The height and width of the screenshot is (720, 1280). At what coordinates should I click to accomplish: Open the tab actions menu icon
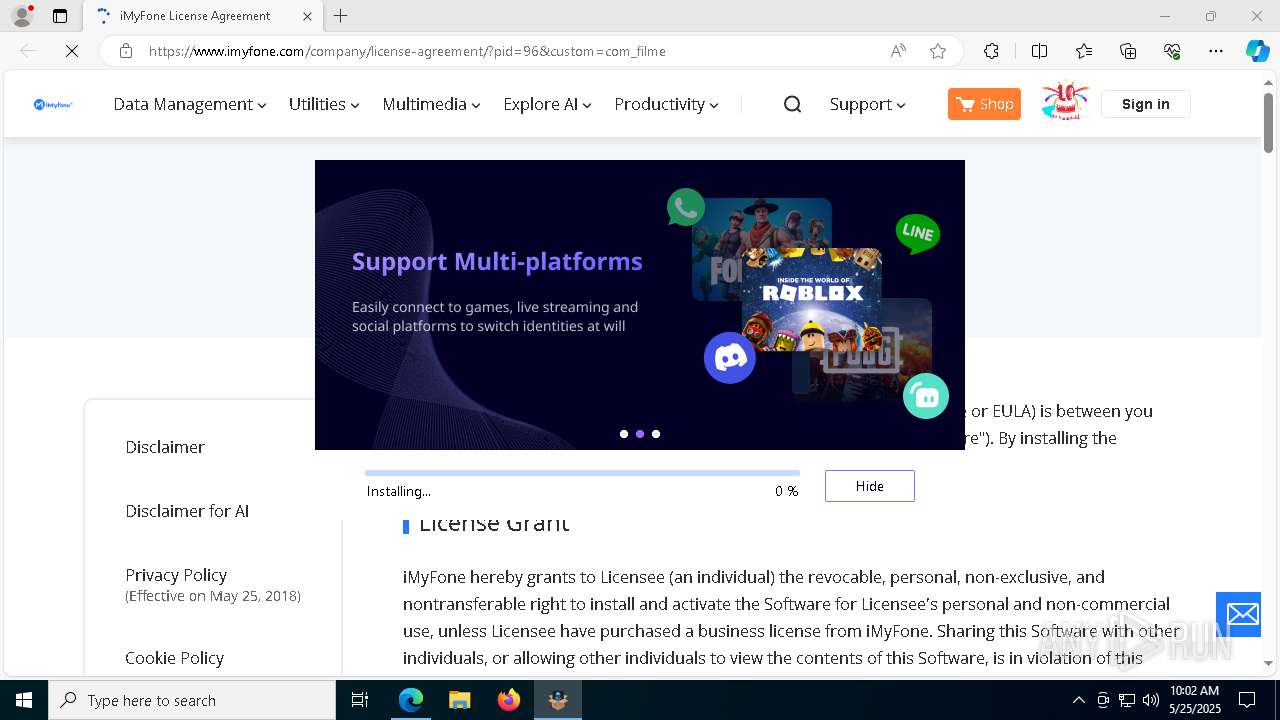[x=60, y=16]
